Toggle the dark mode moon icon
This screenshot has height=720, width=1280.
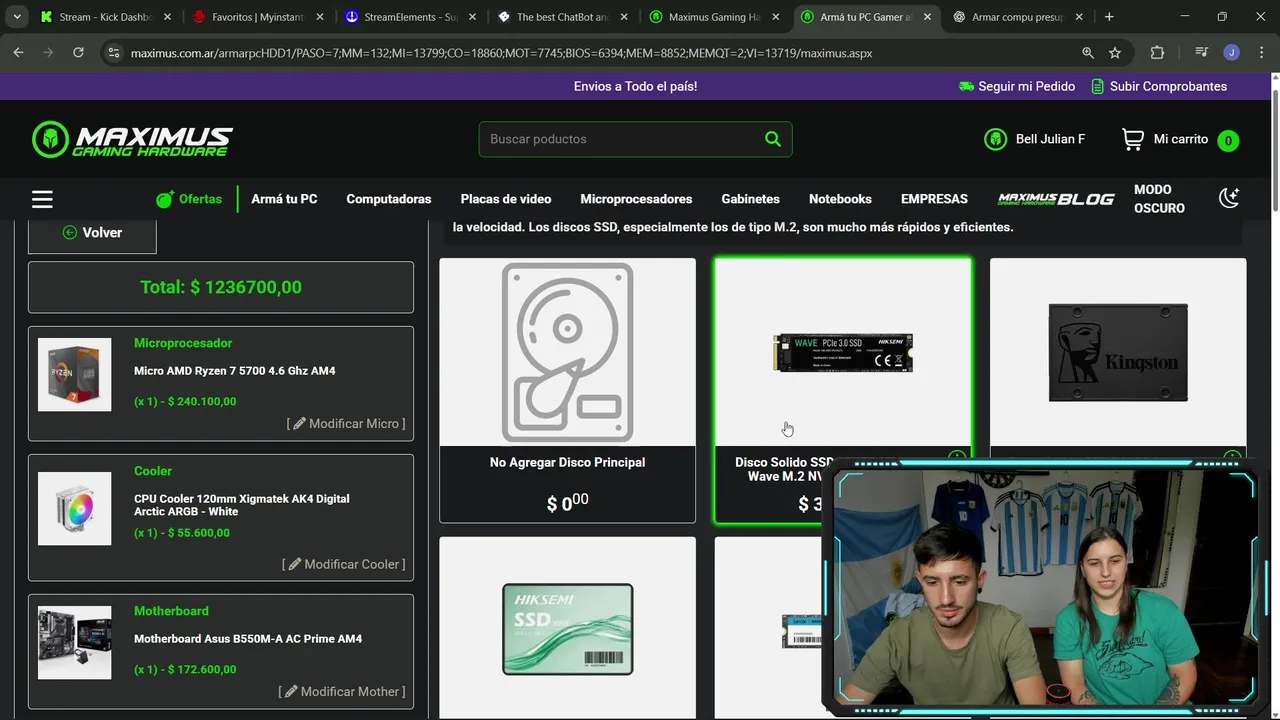pyautogui.click(x=1229, y=198)
